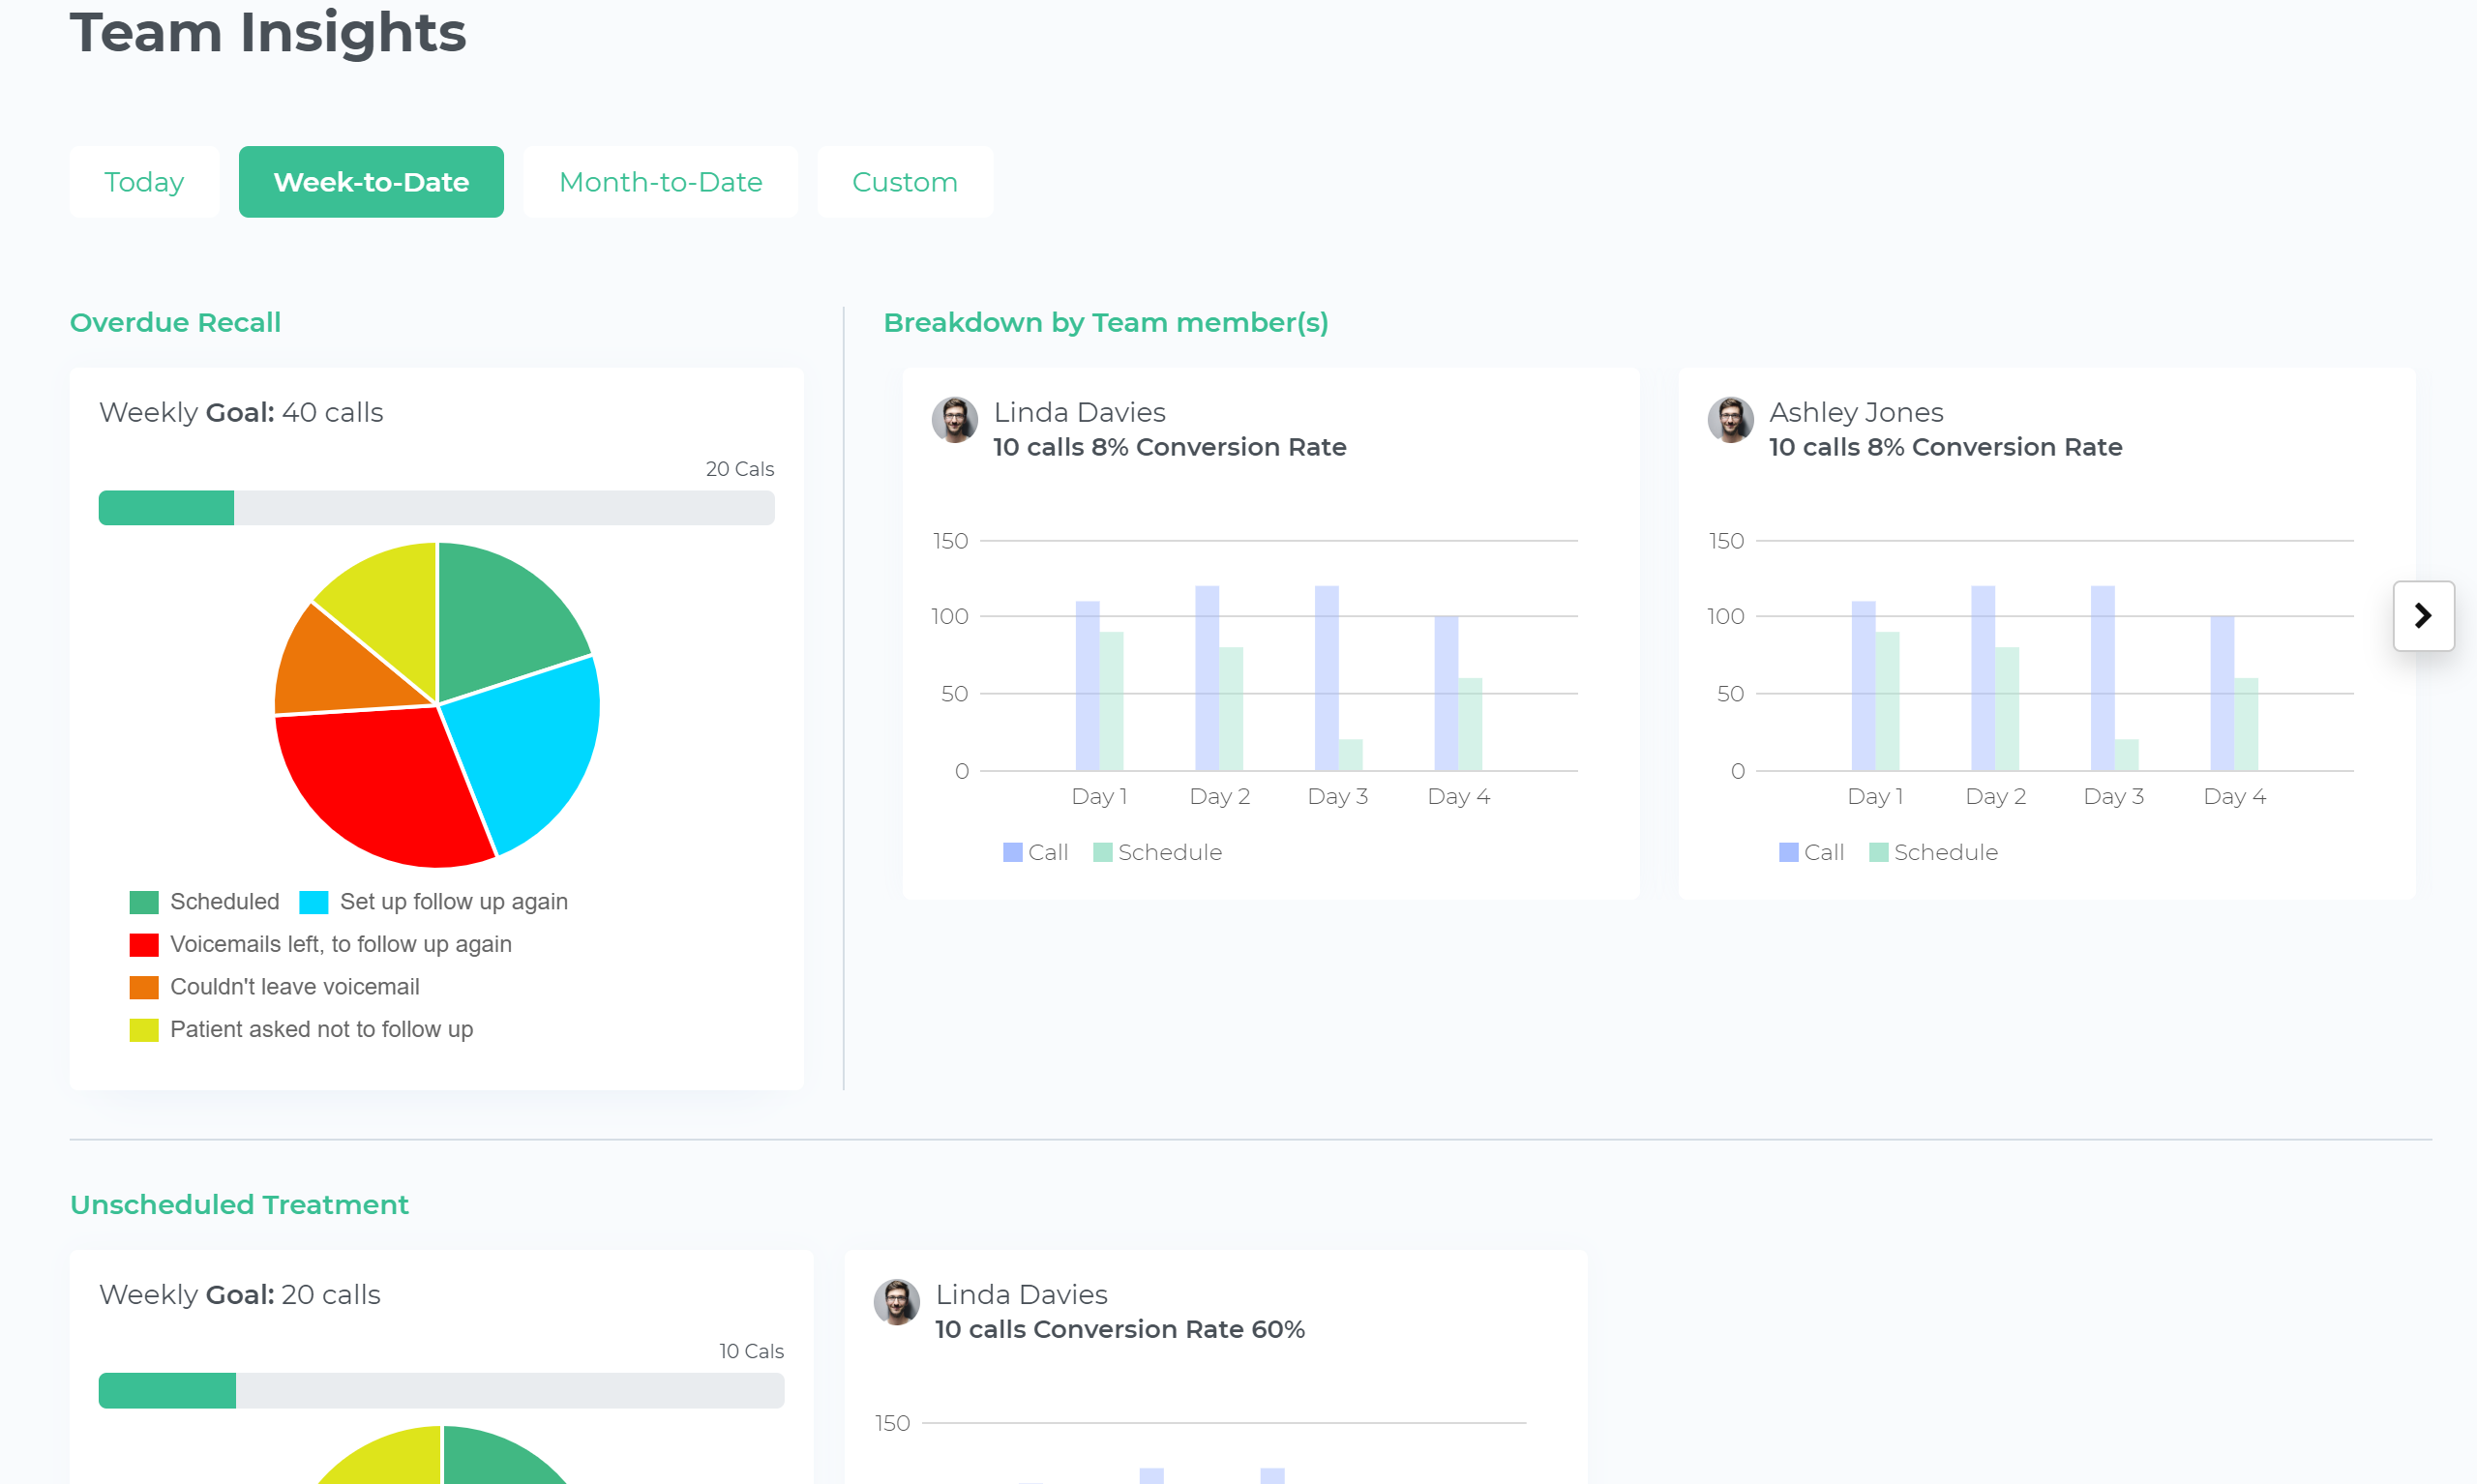The width and height of the screenshot is (2477, 1484).
Task: Click the '20 Cals' progress label
Action: (739, 469)
